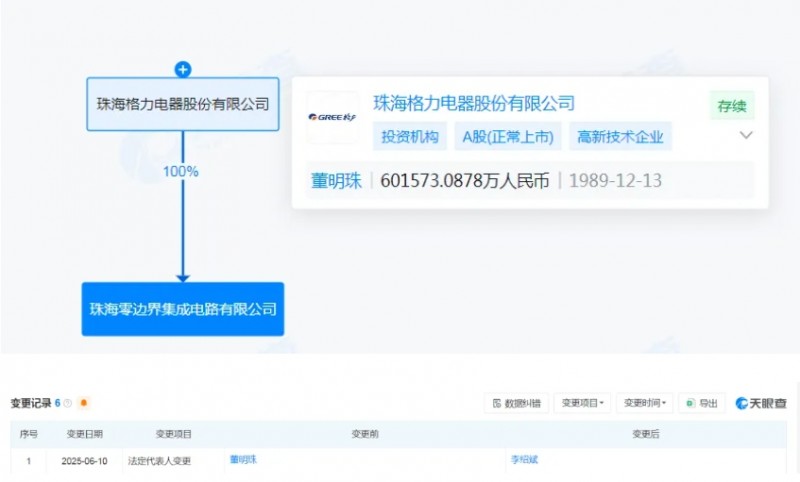Open 李绍斌 link in 变更后 column

pos(524,460)
